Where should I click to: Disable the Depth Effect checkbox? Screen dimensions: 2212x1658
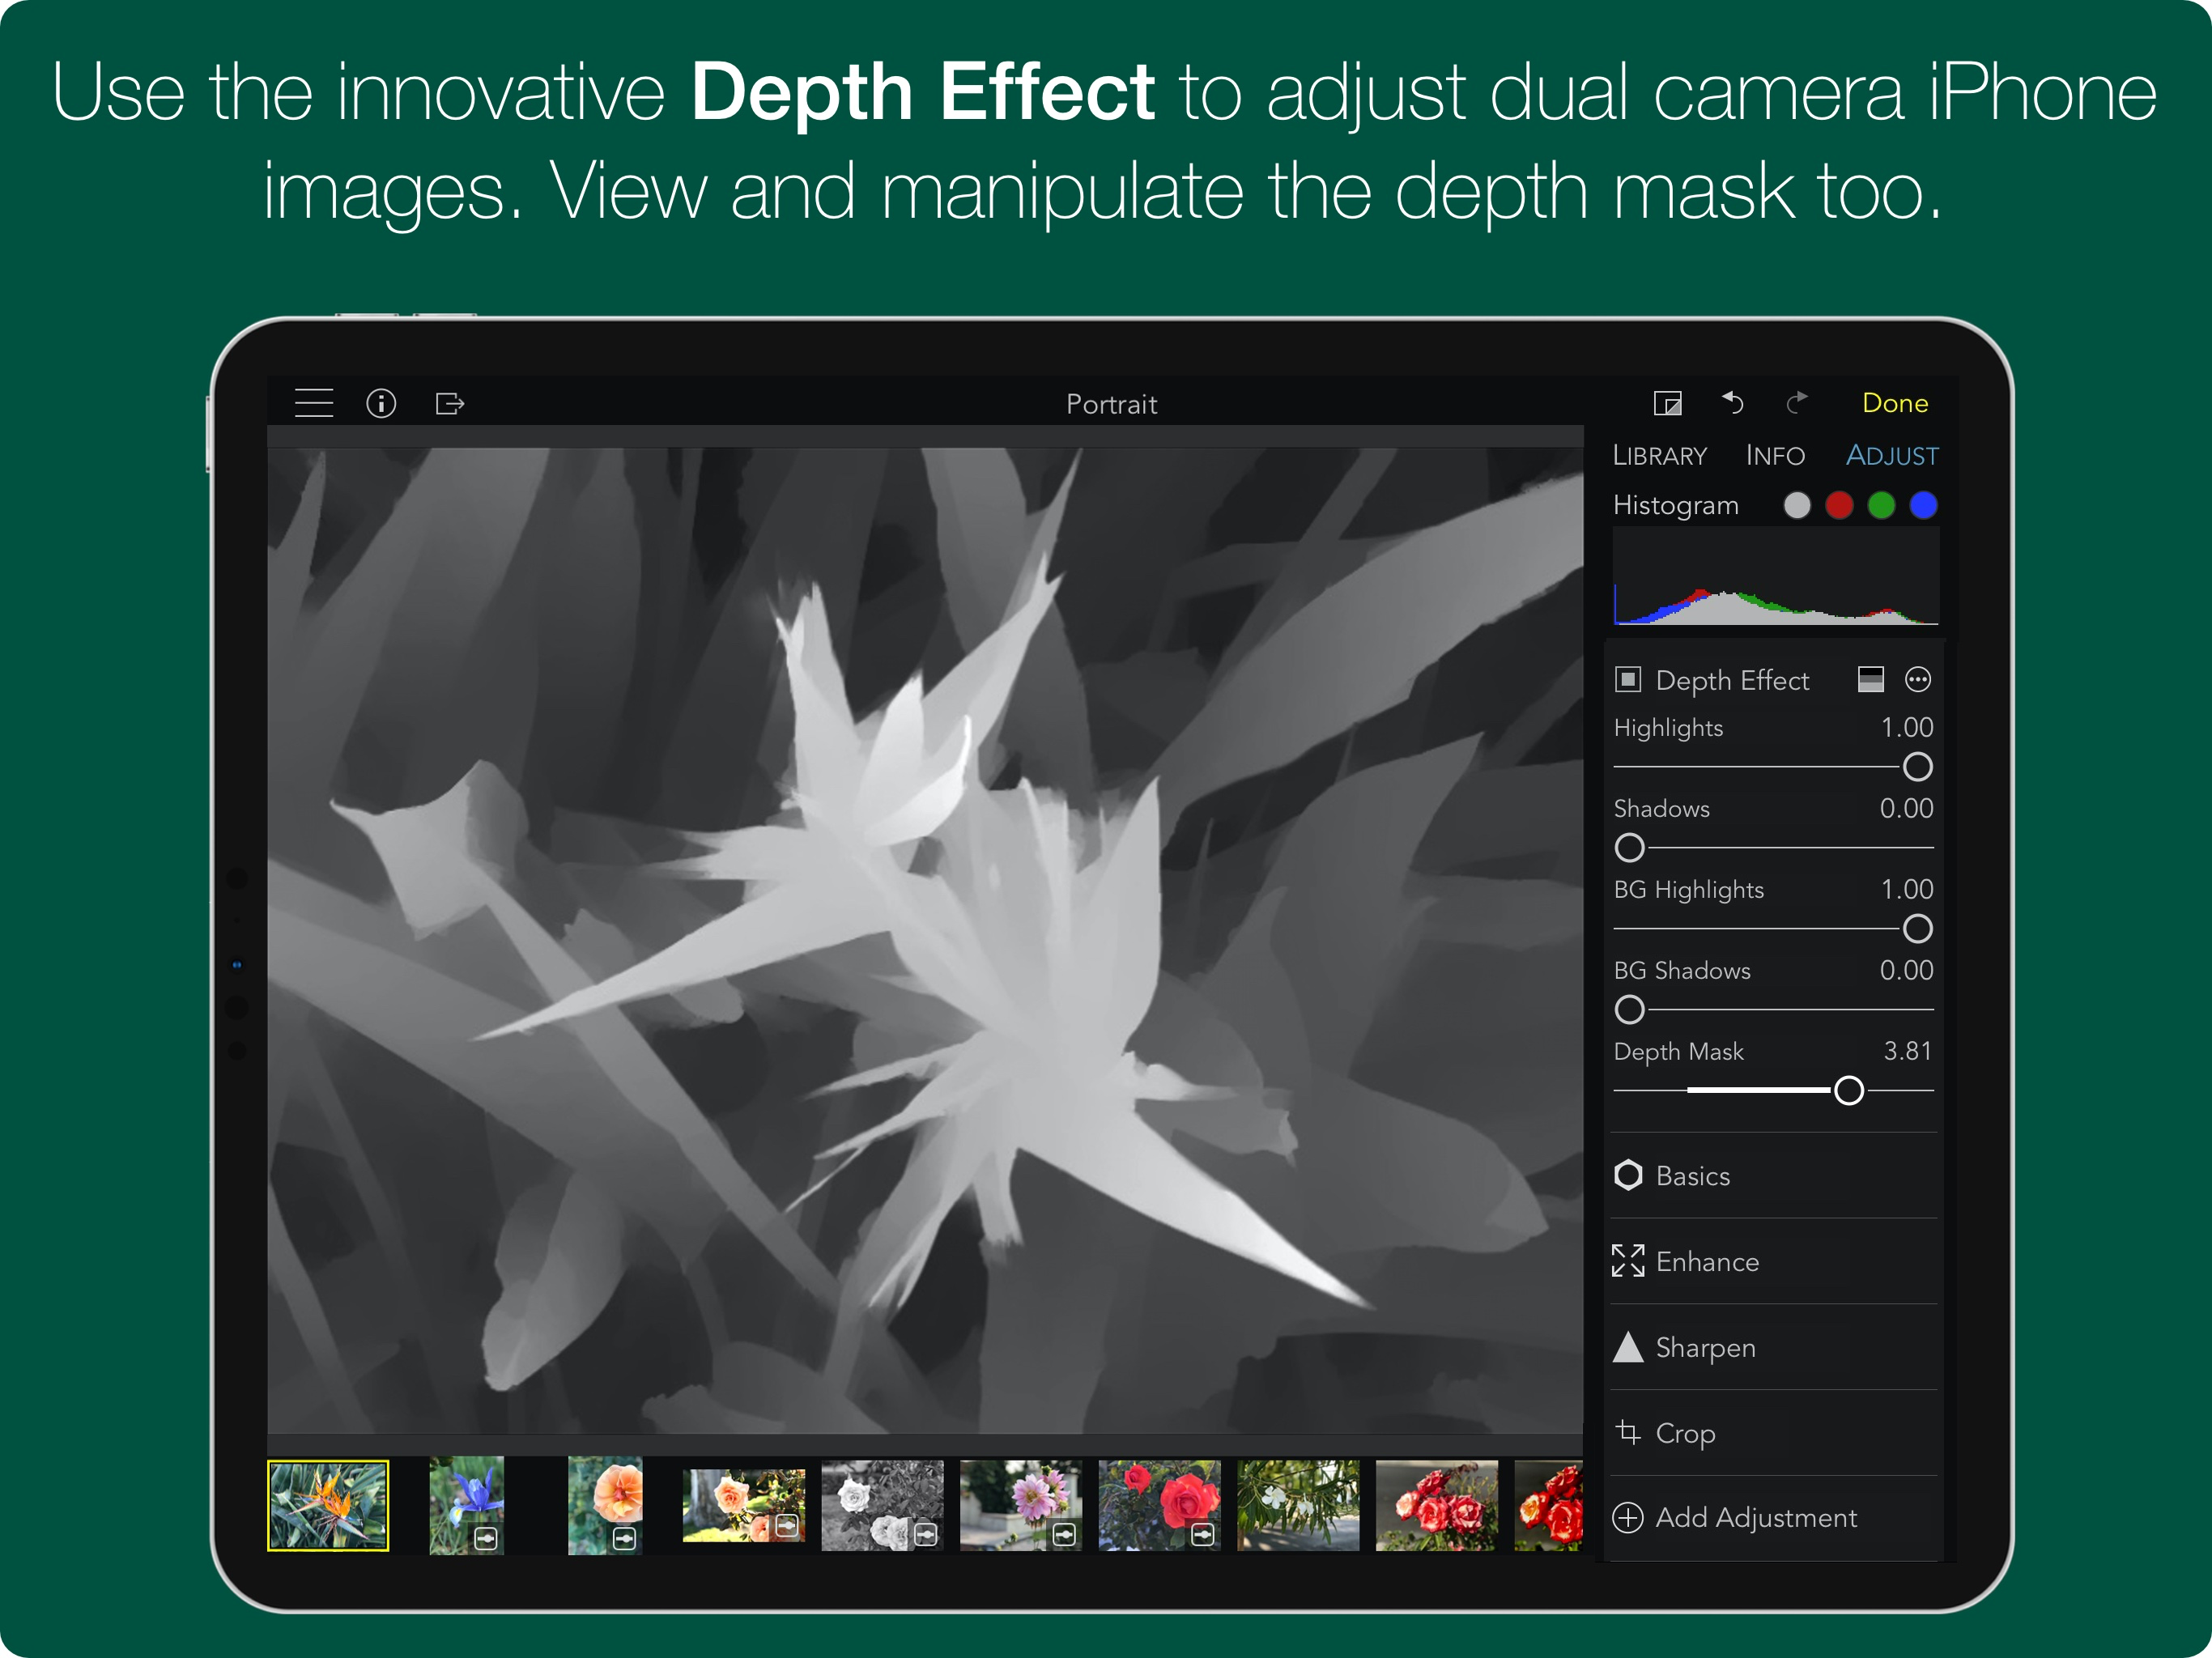click(x=1628, y=680)
